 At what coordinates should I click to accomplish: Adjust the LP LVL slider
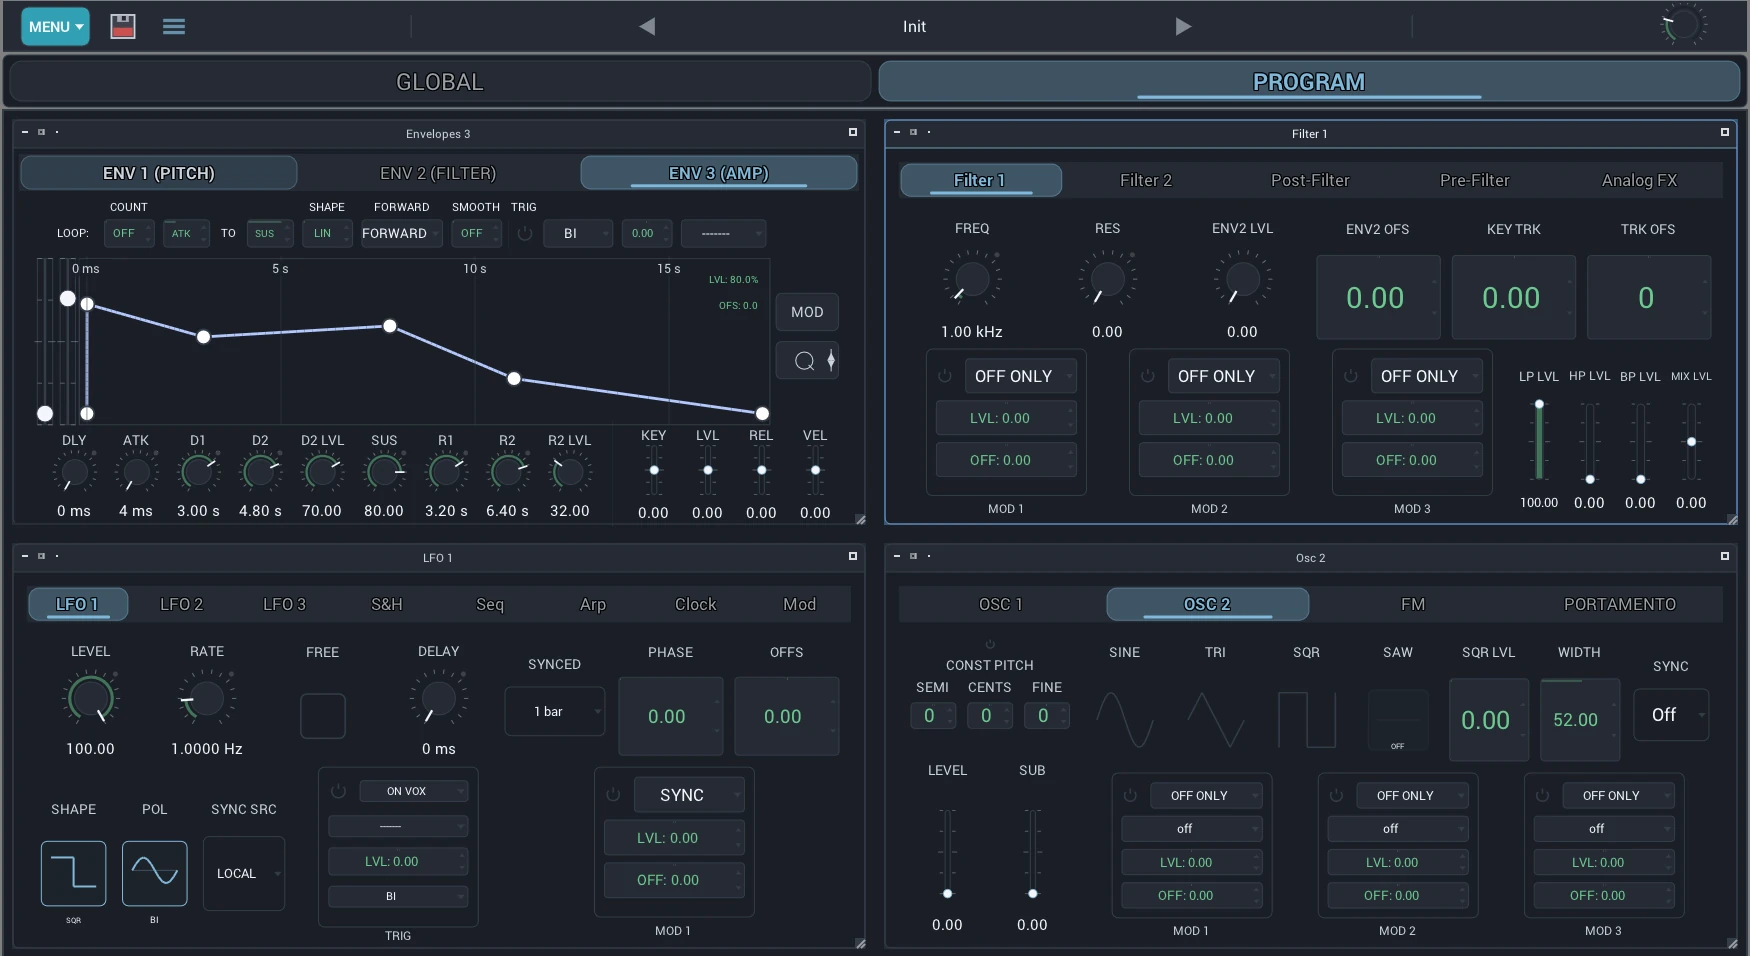coord(1539,441)
